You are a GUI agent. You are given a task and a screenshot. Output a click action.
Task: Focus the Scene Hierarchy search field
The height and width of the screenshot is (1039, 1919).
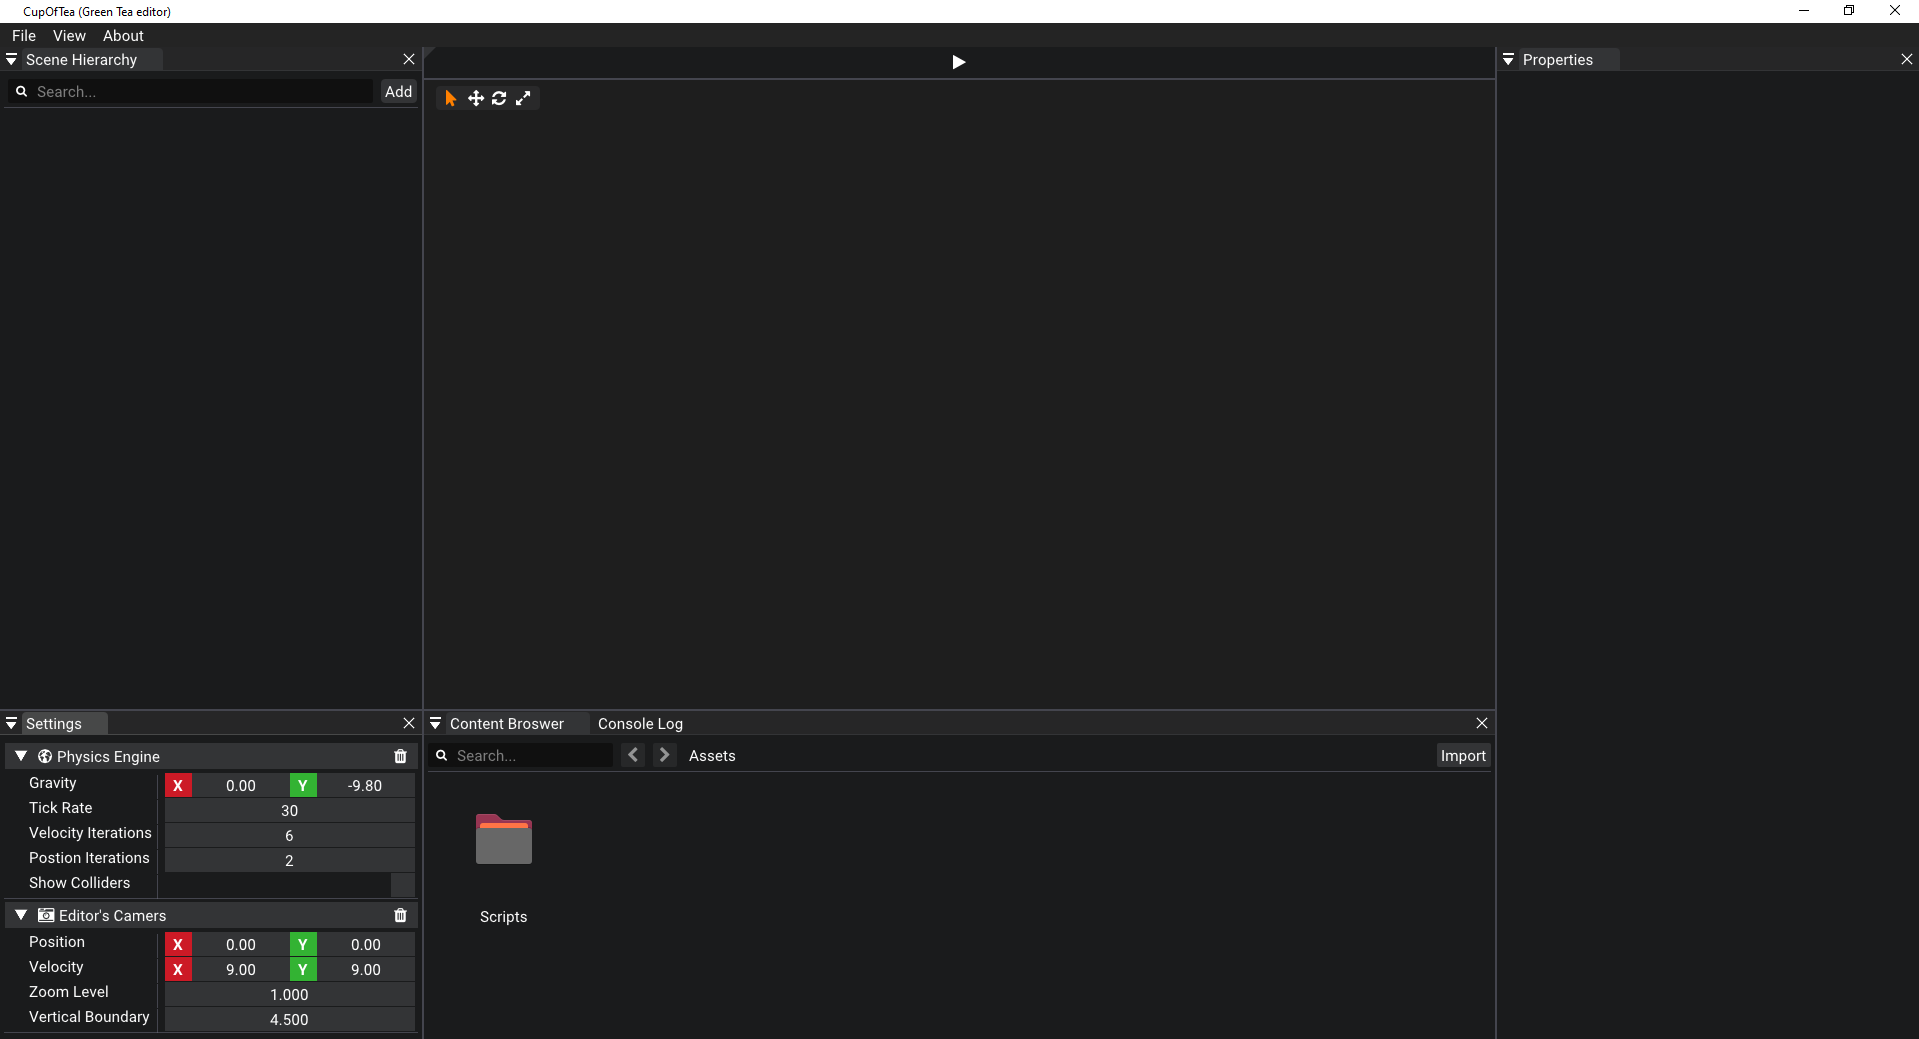203,91
